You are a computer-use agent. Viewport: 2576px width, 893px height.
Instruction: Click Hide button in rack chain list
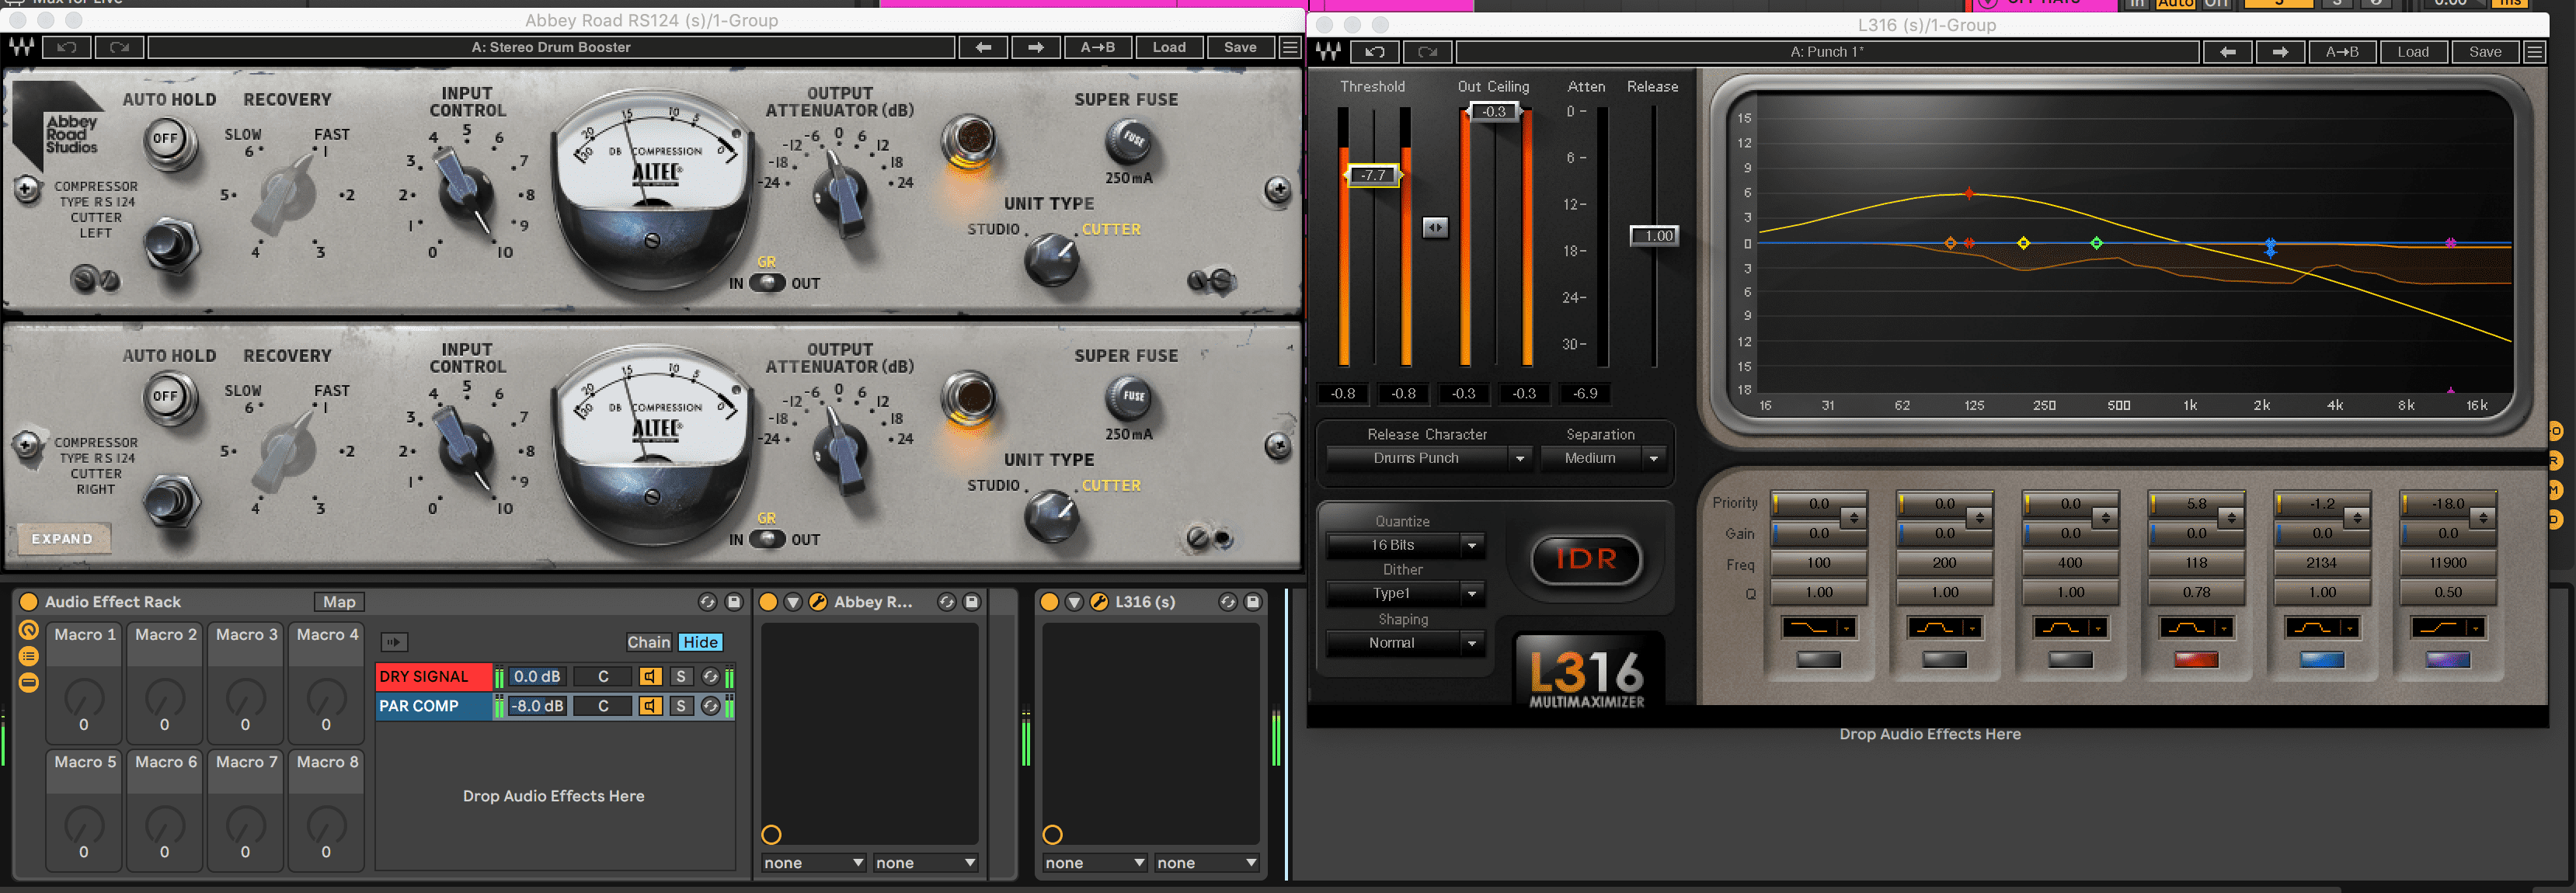pos(700,642)
